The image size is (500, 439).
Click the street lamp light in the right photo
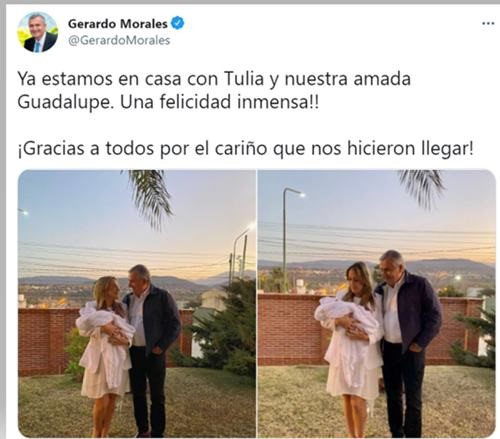pos(302,194)
